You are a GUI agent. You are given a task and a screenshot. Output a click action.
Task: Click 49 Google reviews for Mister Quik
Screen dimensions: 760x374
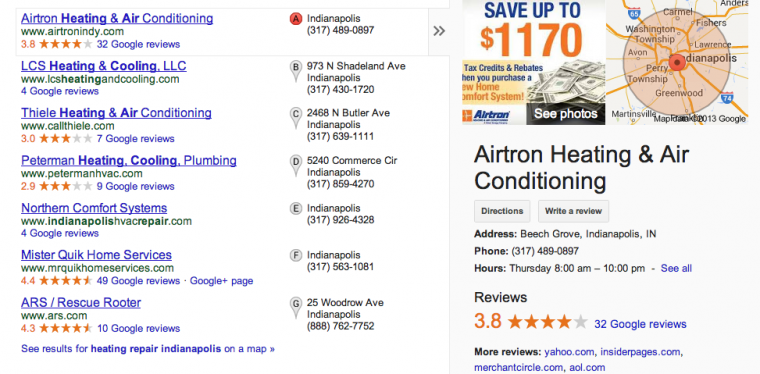coord(138,281)
